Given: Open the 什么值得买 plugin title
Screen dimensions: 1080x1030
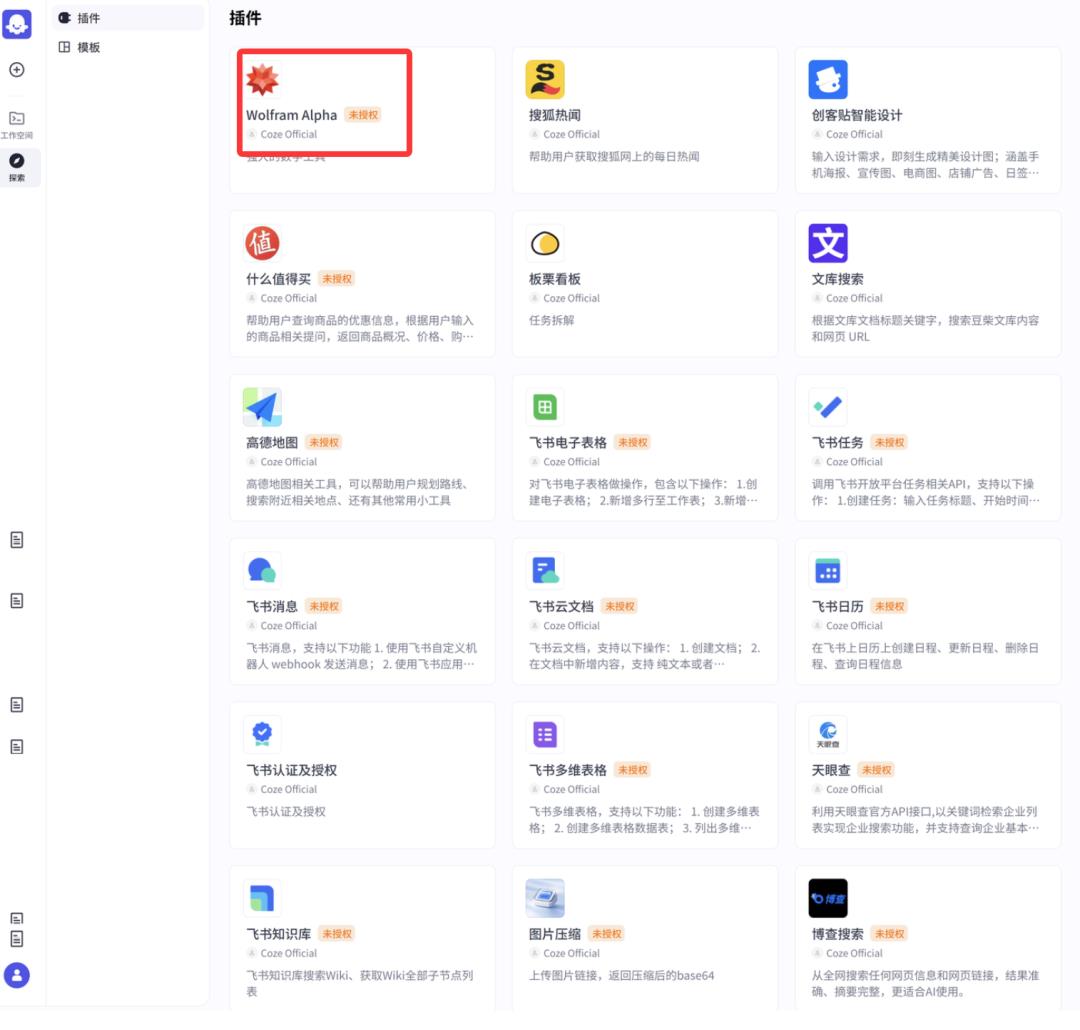Looking at the screenshot, I should click(278, 279).
